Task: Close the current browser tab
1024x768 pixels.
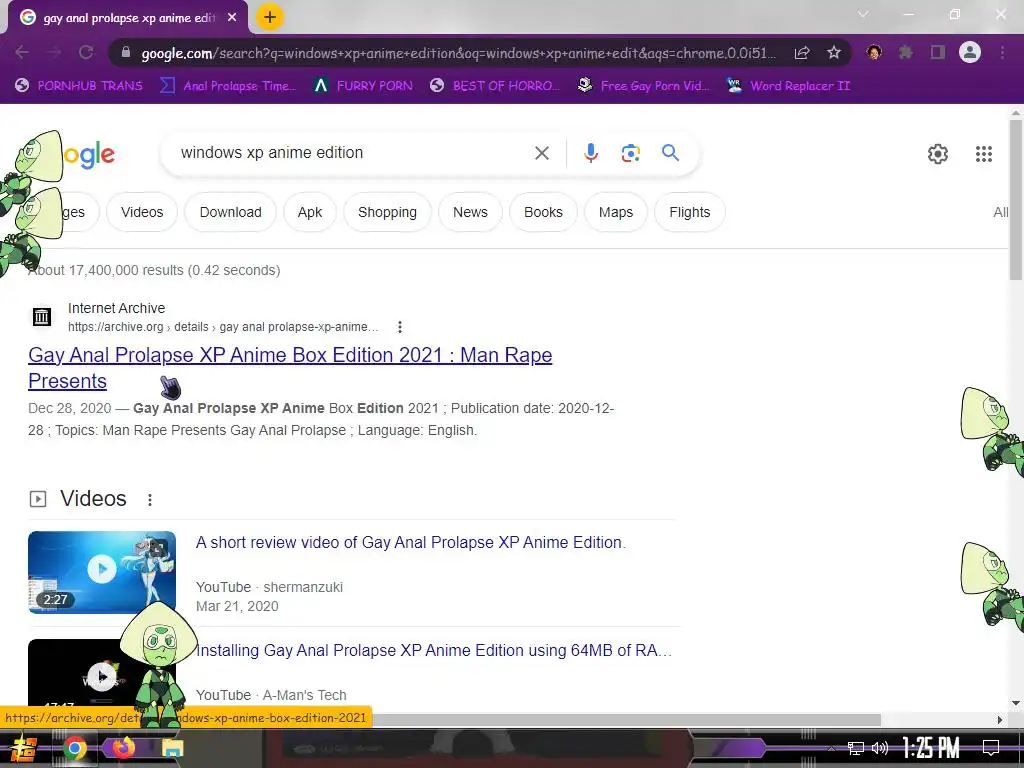Action: point(232,18)
